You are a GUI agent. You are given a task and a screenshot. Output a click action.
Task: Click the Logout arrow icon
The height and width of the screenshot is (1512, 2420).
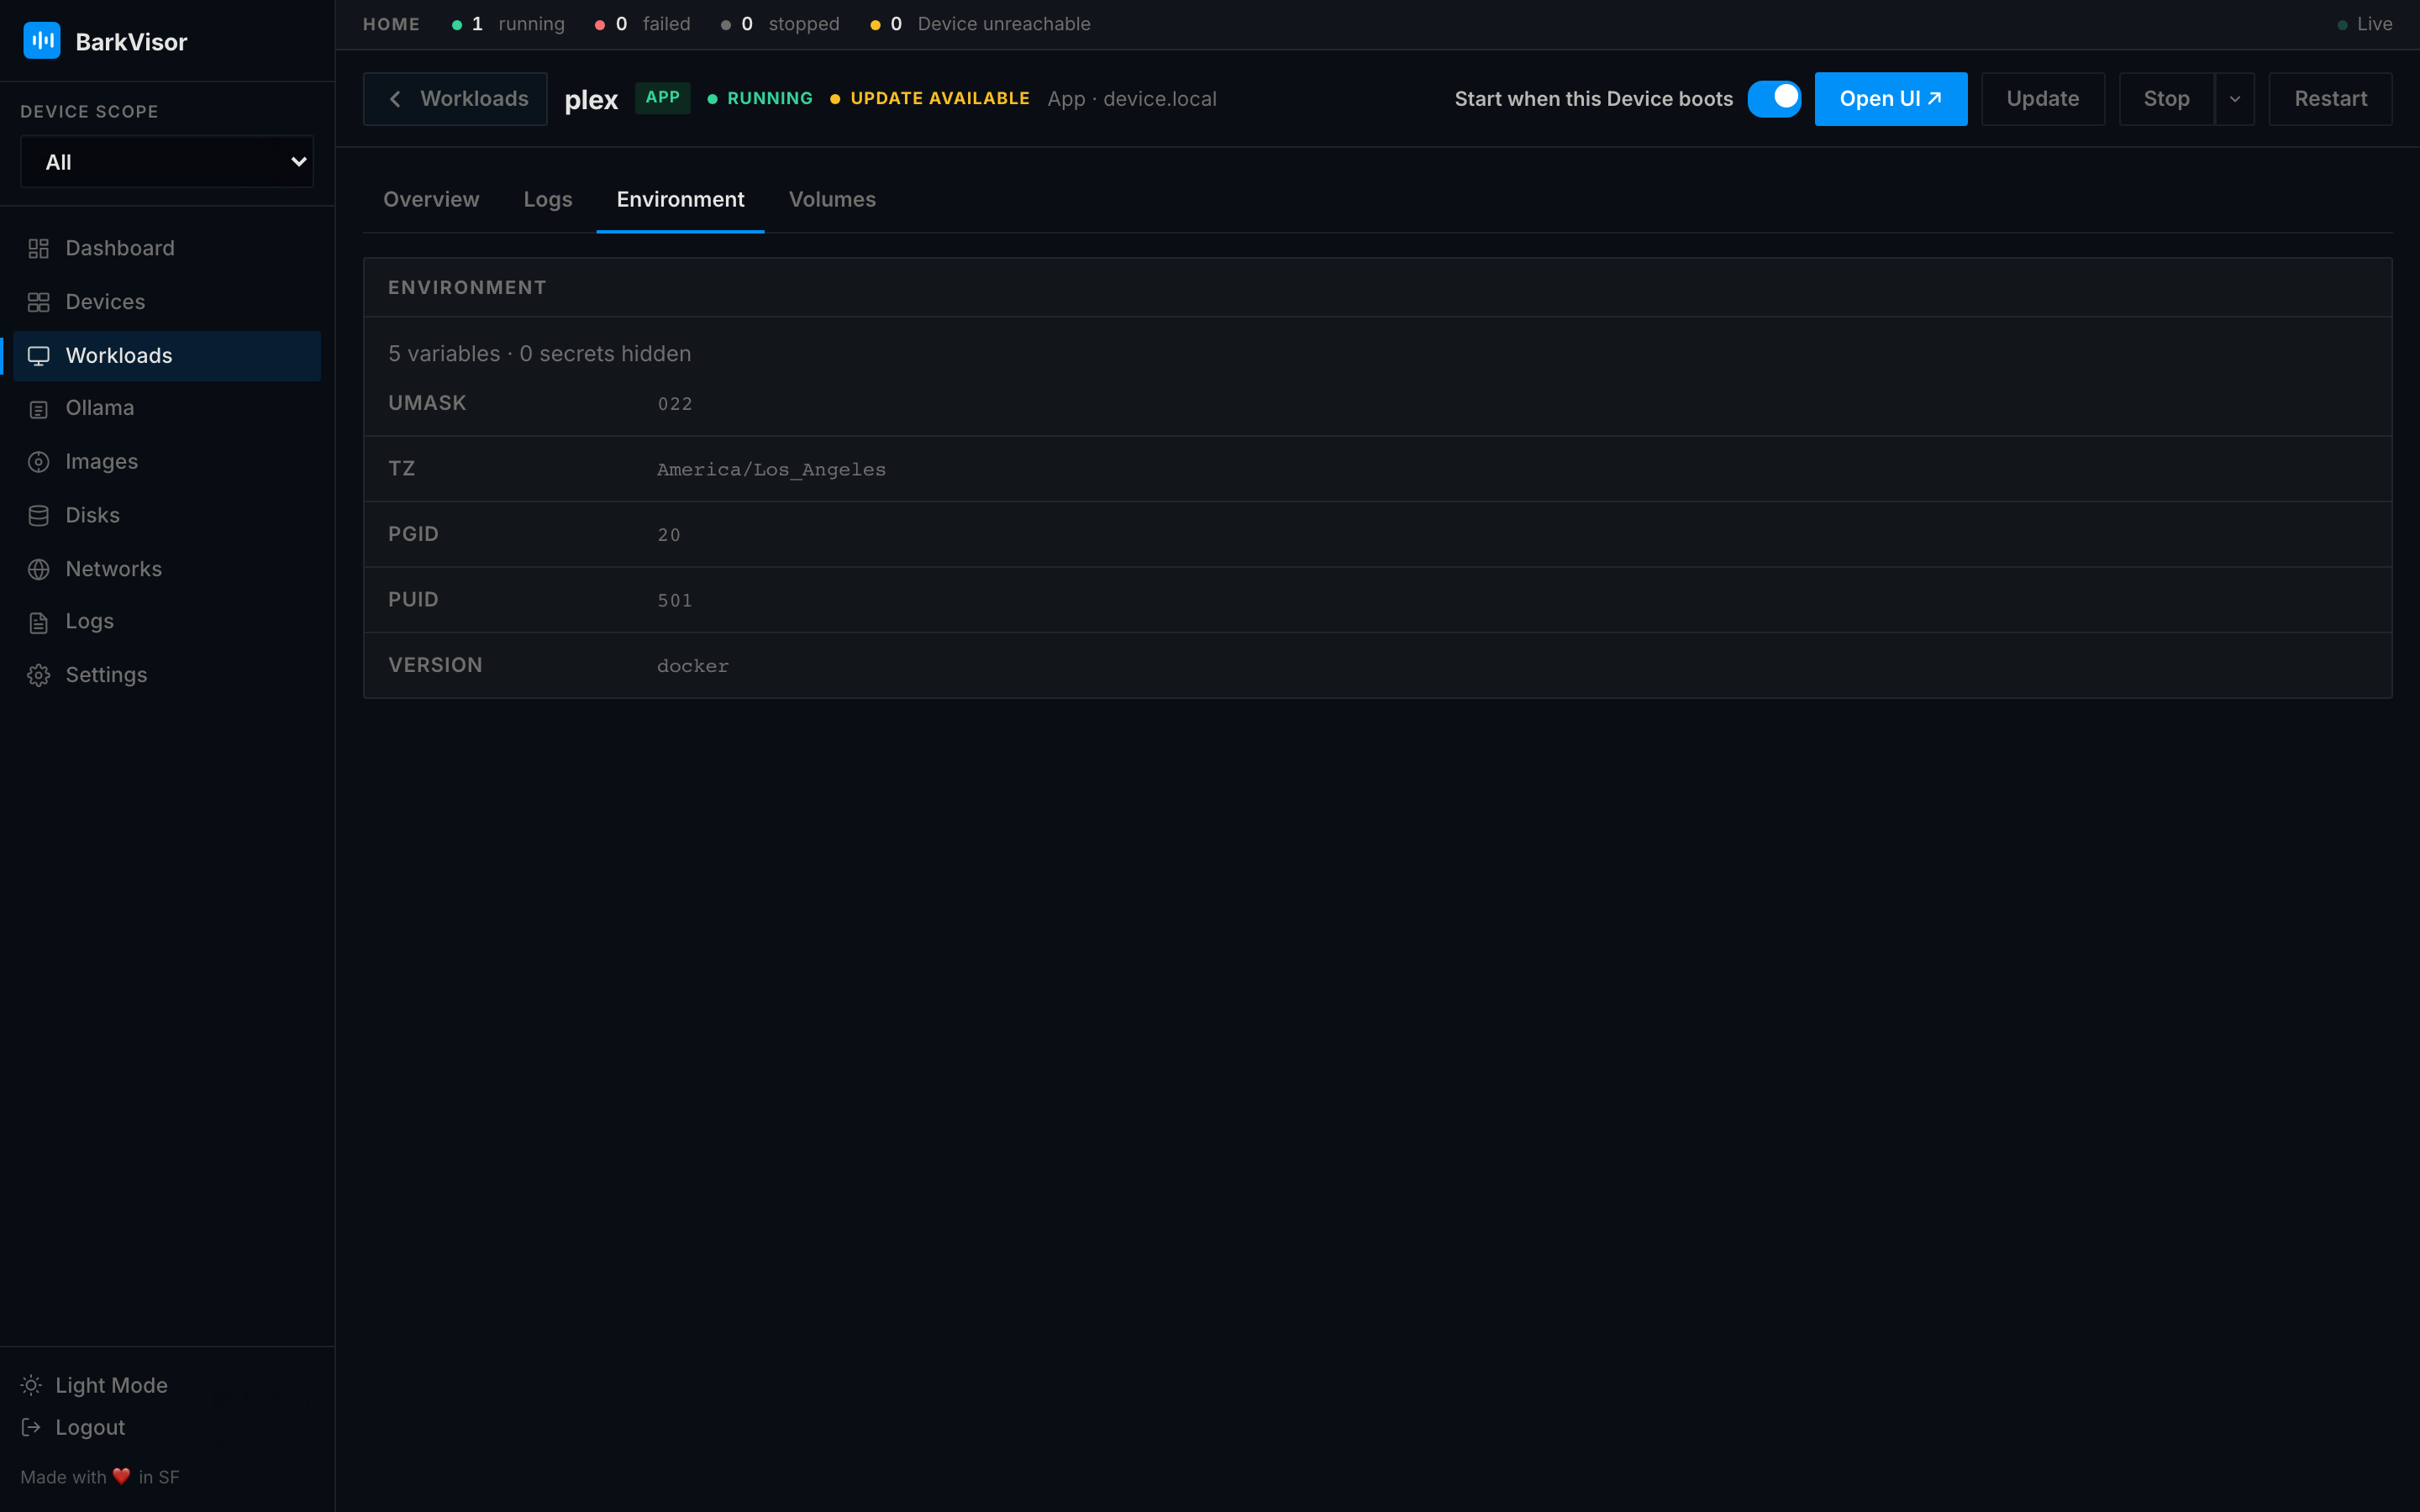pyautogui.click(x=31, y=1427)
